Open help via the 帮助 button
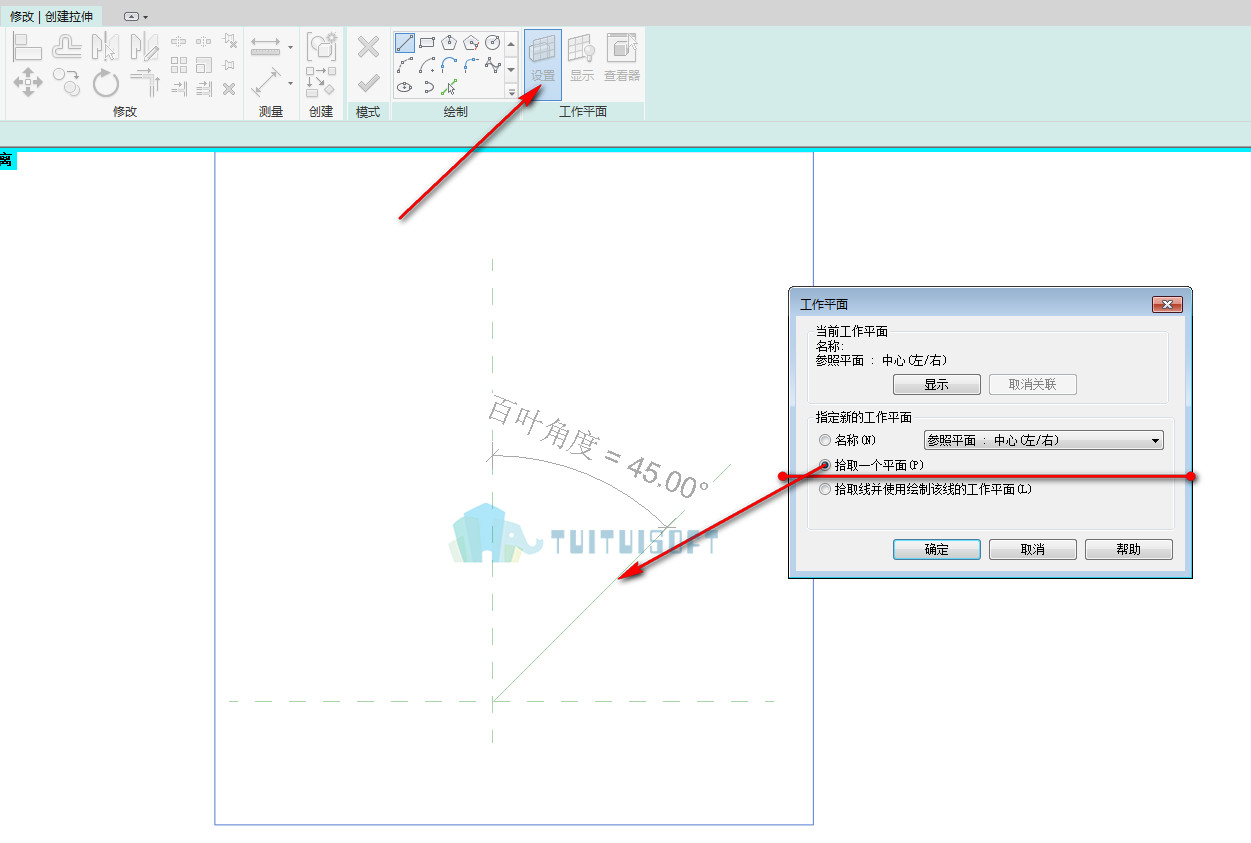This screenshot has height=843, width=1251. coord(1129,549)
